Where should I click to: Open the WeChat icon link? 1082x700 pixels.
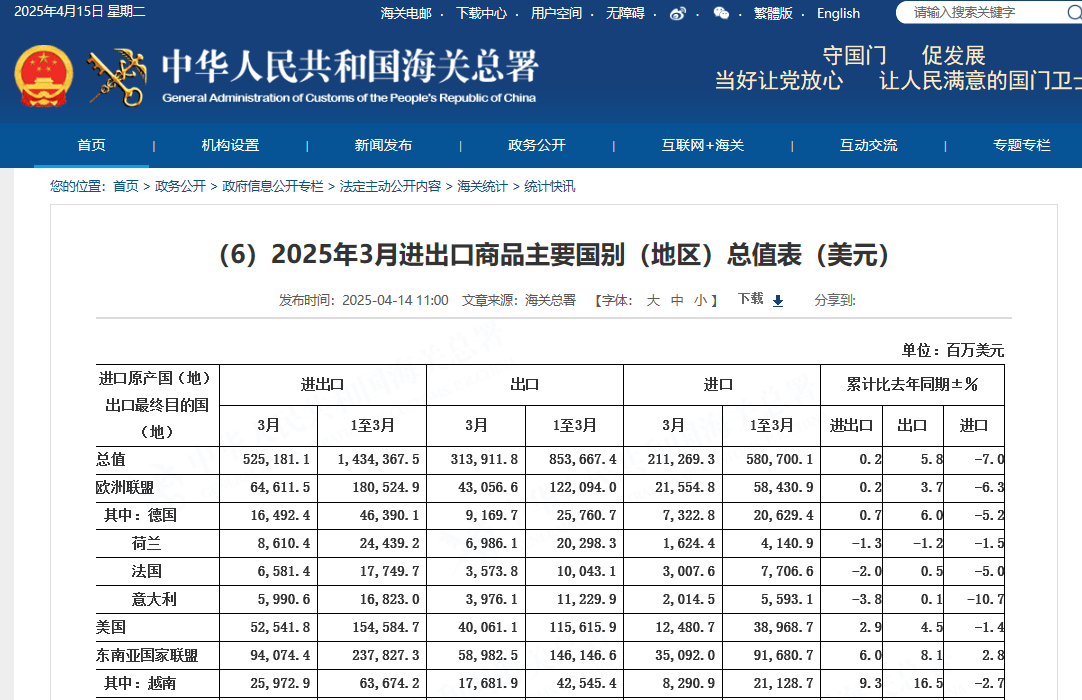pos(721,13)
